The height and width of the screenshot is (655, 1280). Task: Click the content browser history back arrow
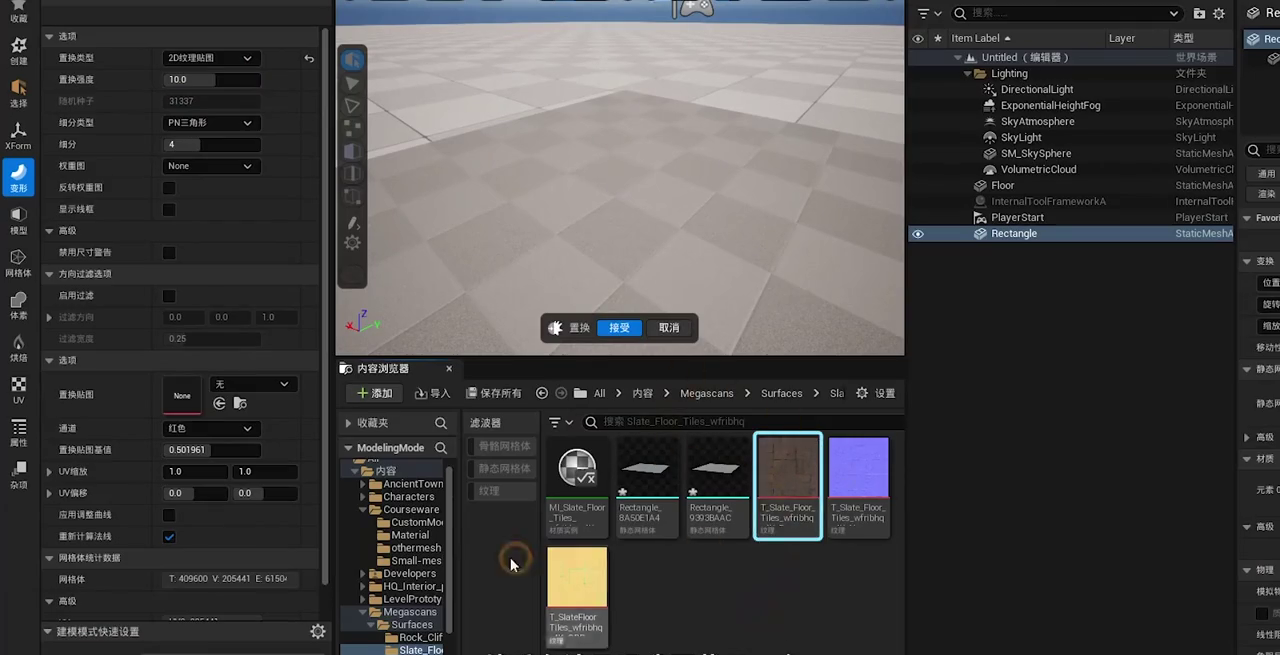click(542, 393)
